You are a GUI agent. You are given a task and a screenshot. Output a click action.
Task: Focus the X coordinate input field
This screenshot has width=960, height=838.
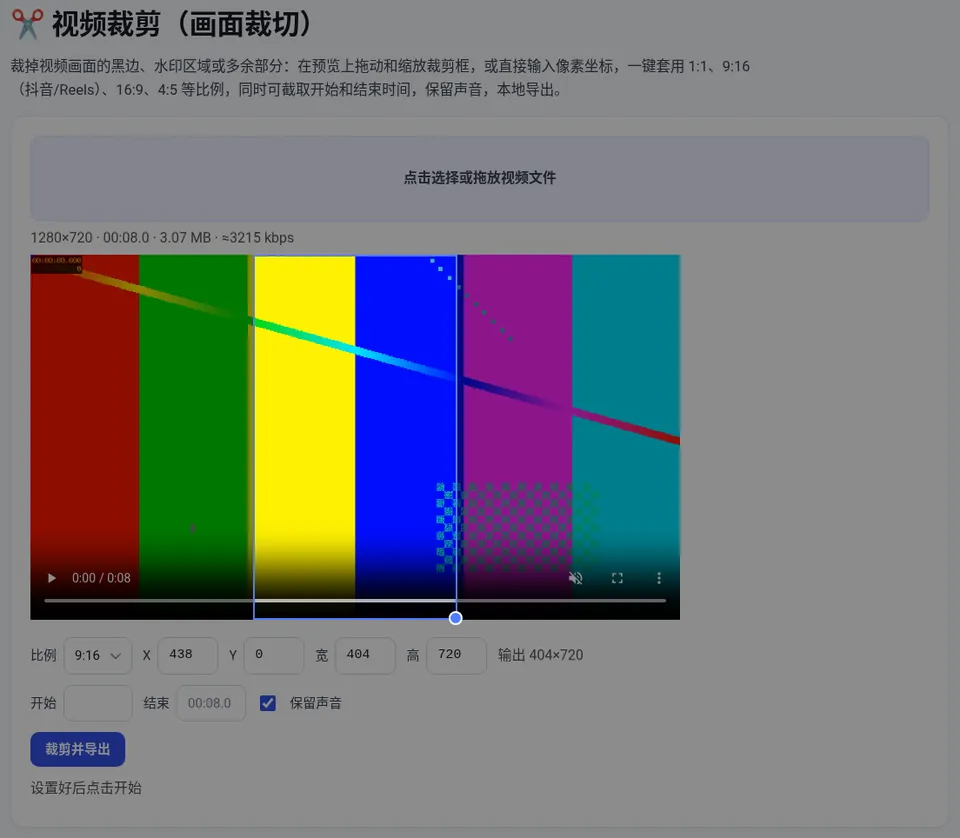click(x=187, y=656)
